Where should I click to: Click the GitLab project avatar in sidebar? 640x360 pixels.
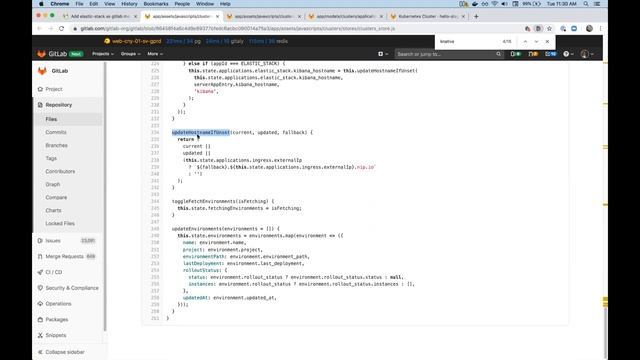42,71
